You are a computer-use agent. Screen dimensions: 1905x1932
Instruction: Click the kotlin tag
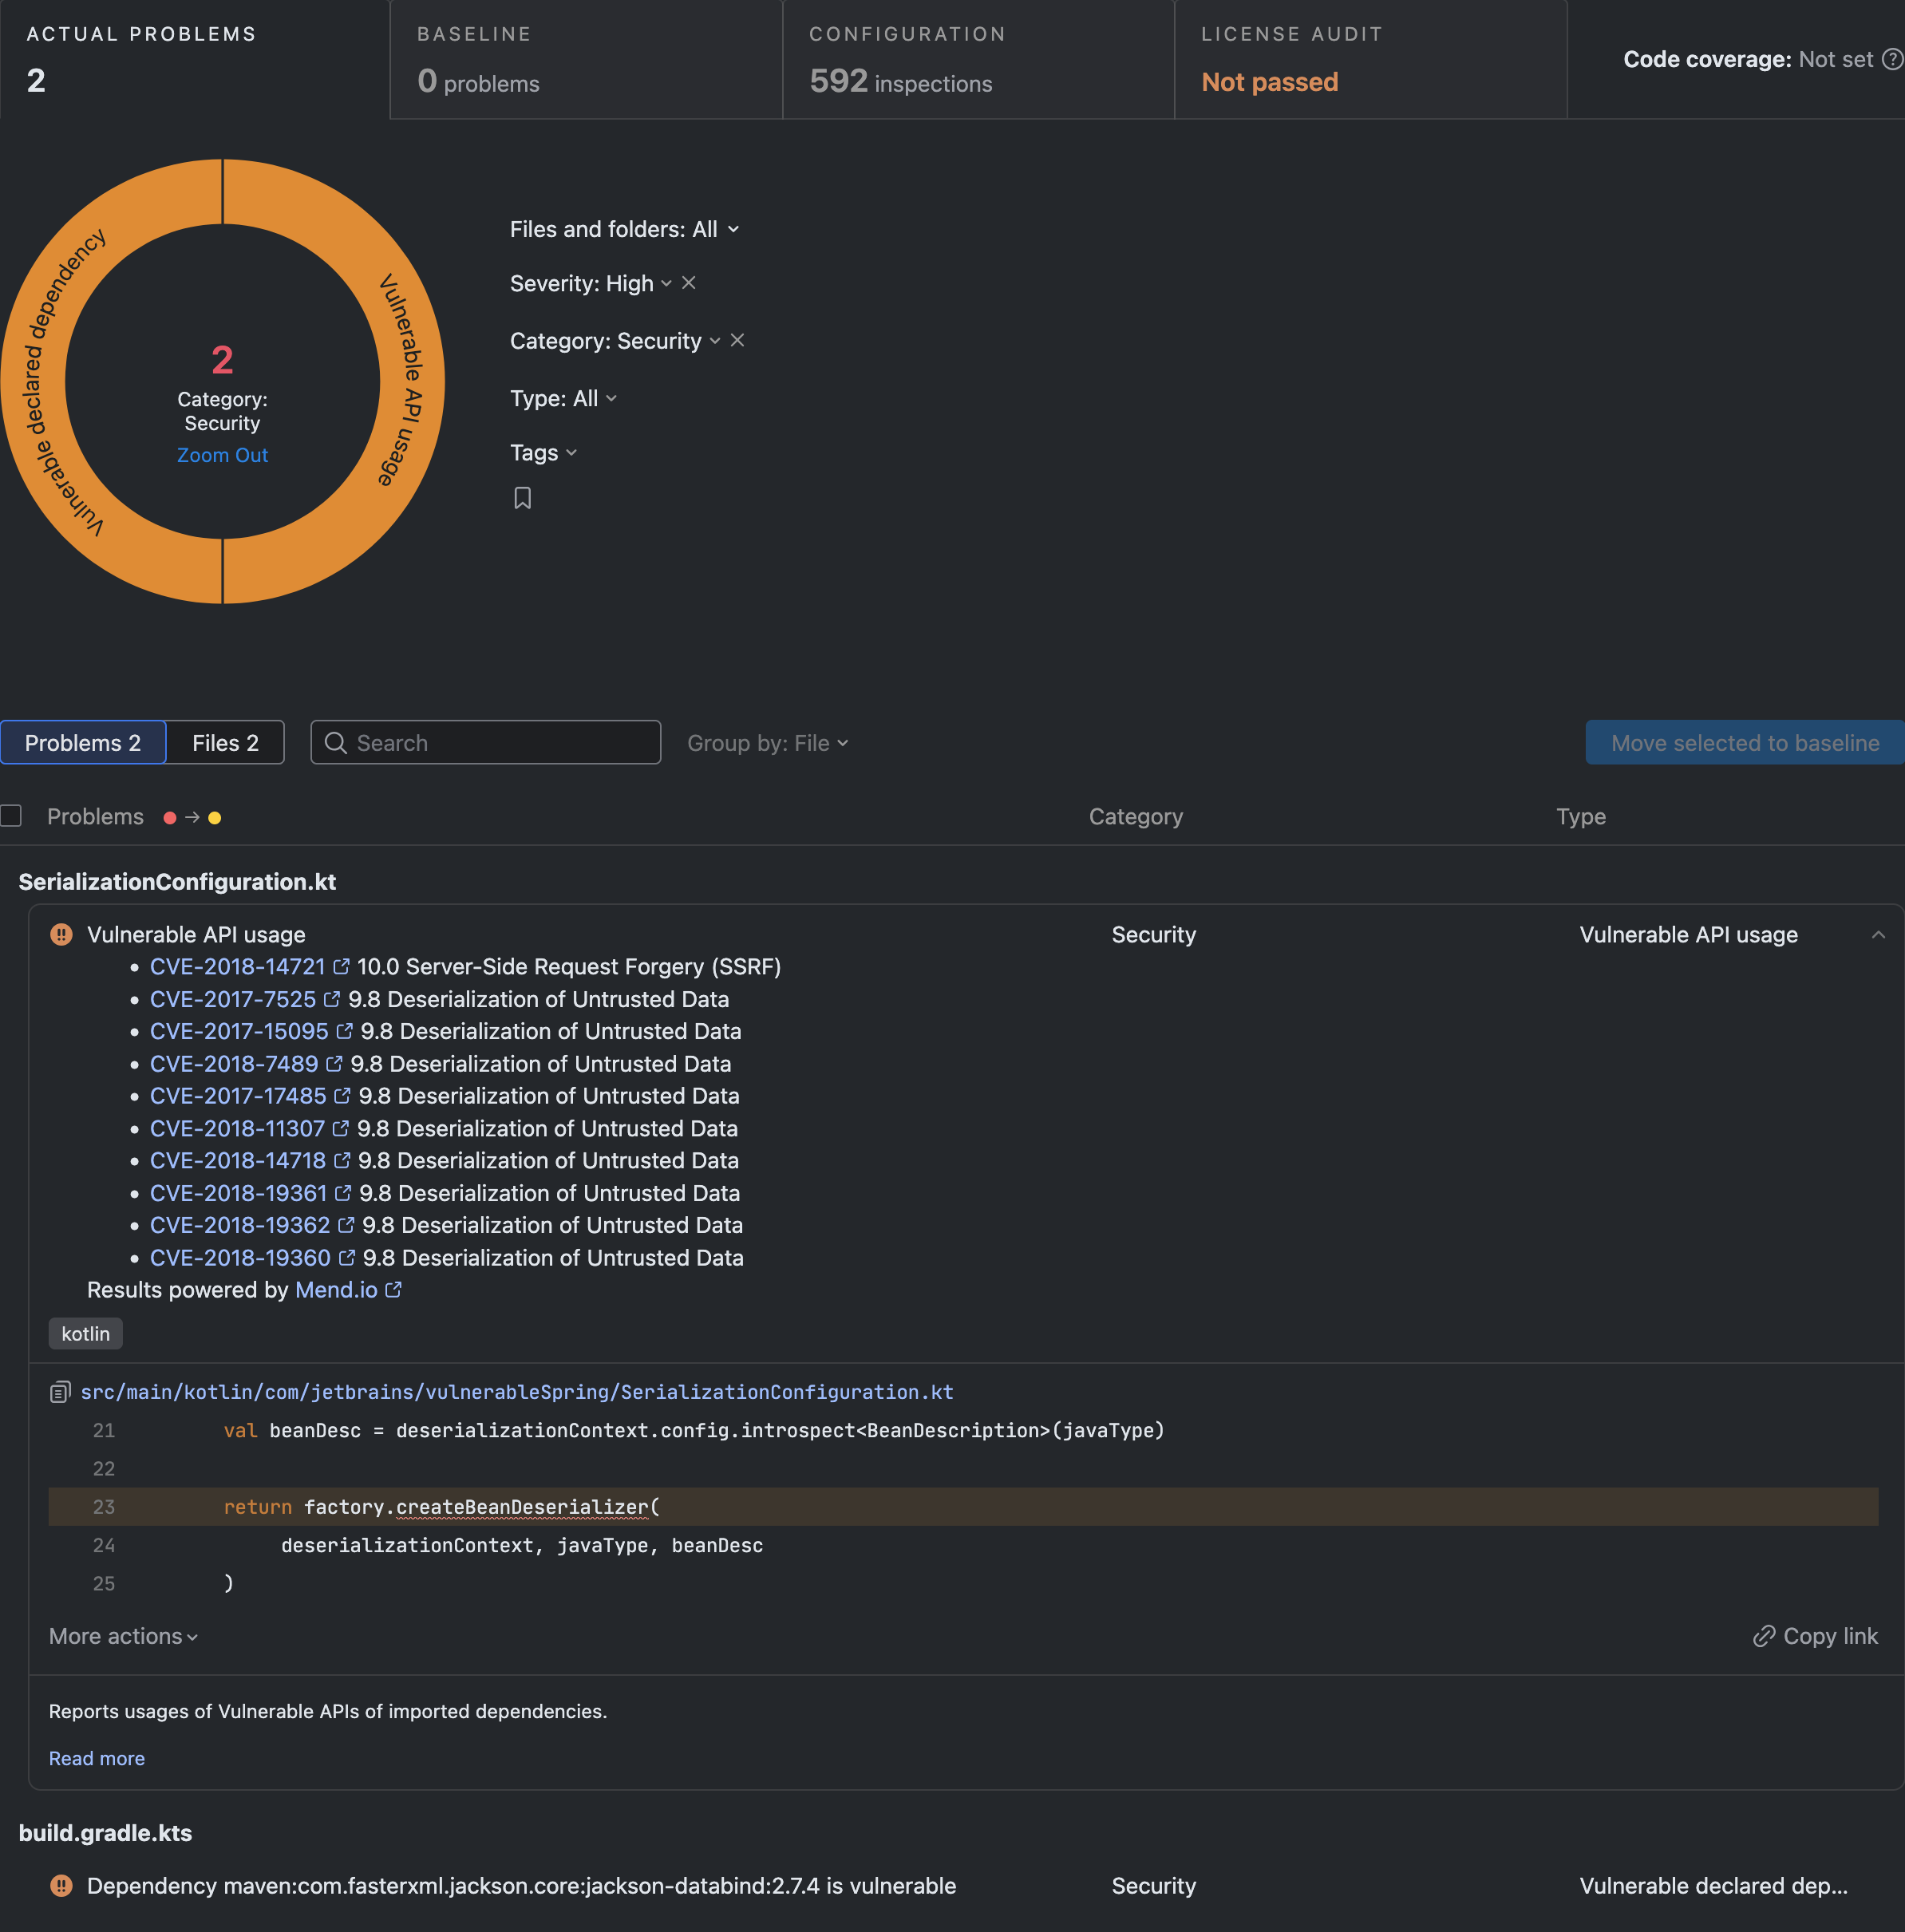point(86,1334)
